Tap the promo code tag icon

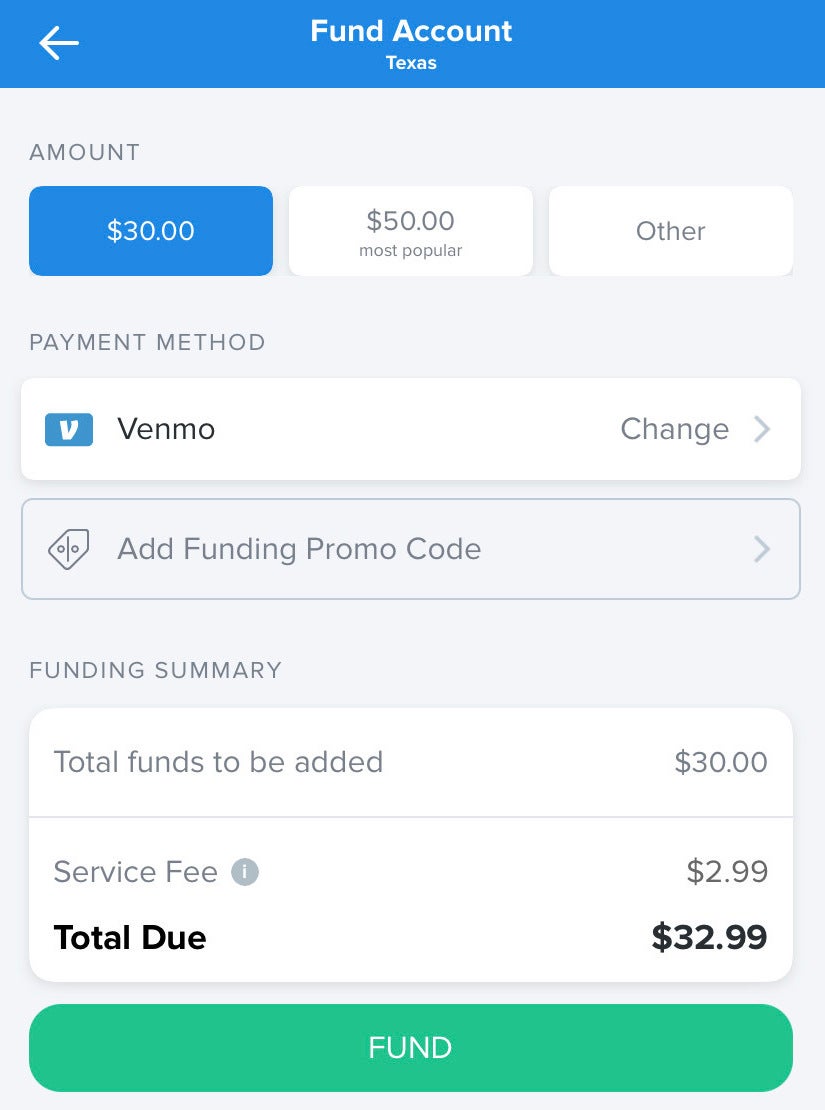pos(69,549)
